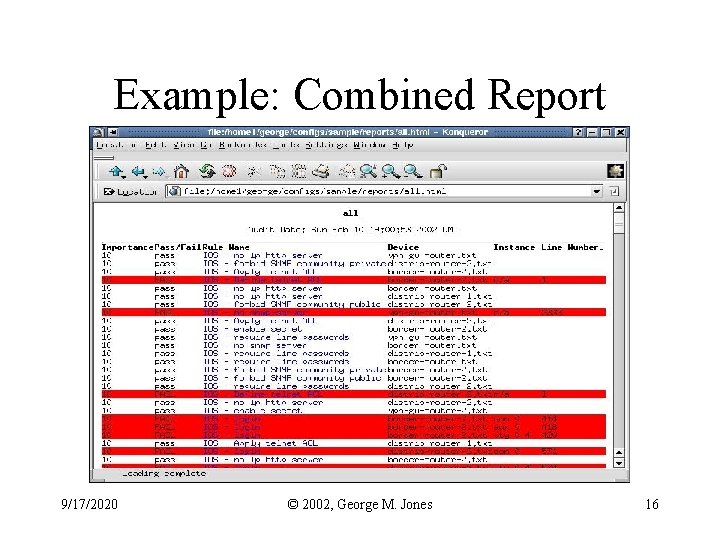Click 'Apply telnet ACL' in the distrib-router-1.txt row
Viewport: 720px width, 540px height.
point(275,444)
